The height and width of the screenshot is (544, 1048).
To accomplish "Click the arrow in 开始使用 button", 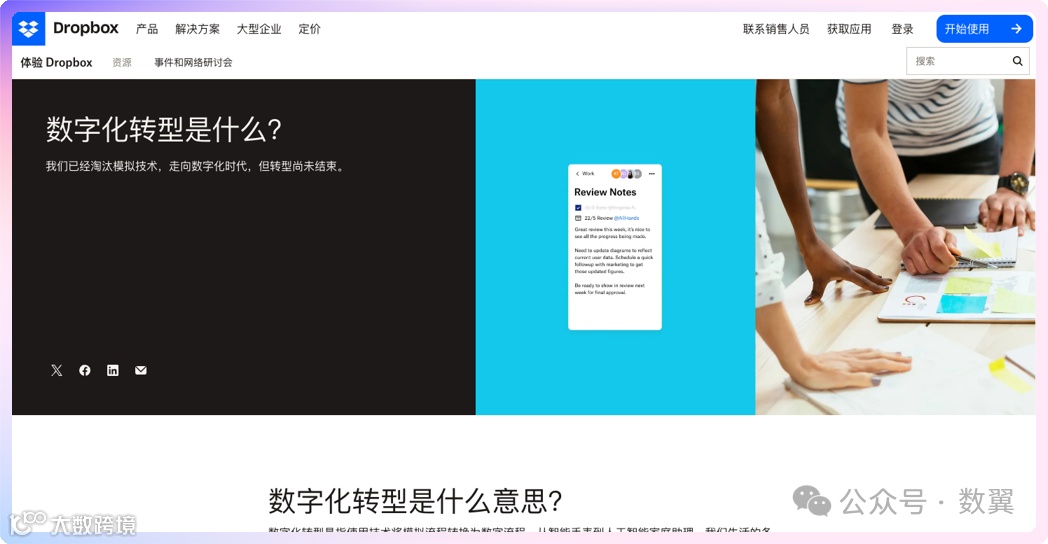I will pos(1017,29).
